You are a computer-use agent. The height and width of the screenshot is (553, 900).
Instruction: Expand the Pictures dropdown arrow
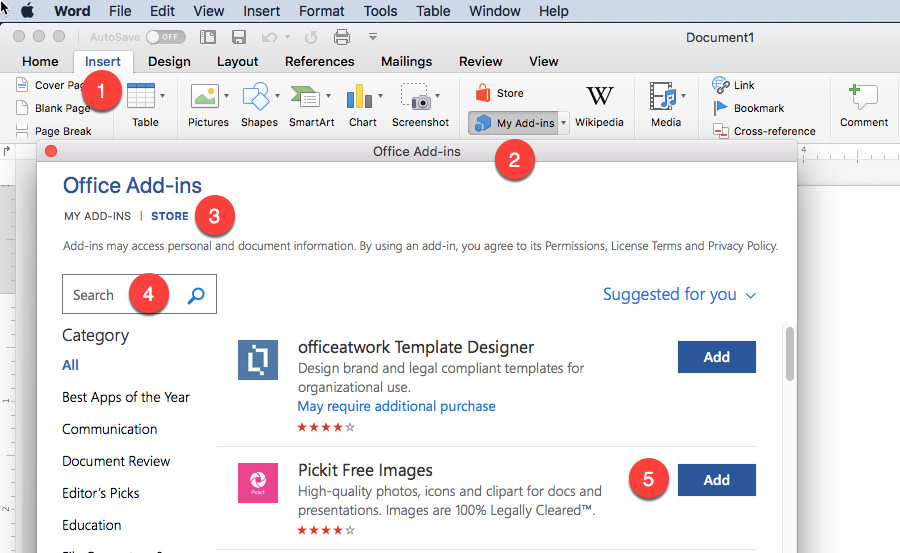[226, 96]
